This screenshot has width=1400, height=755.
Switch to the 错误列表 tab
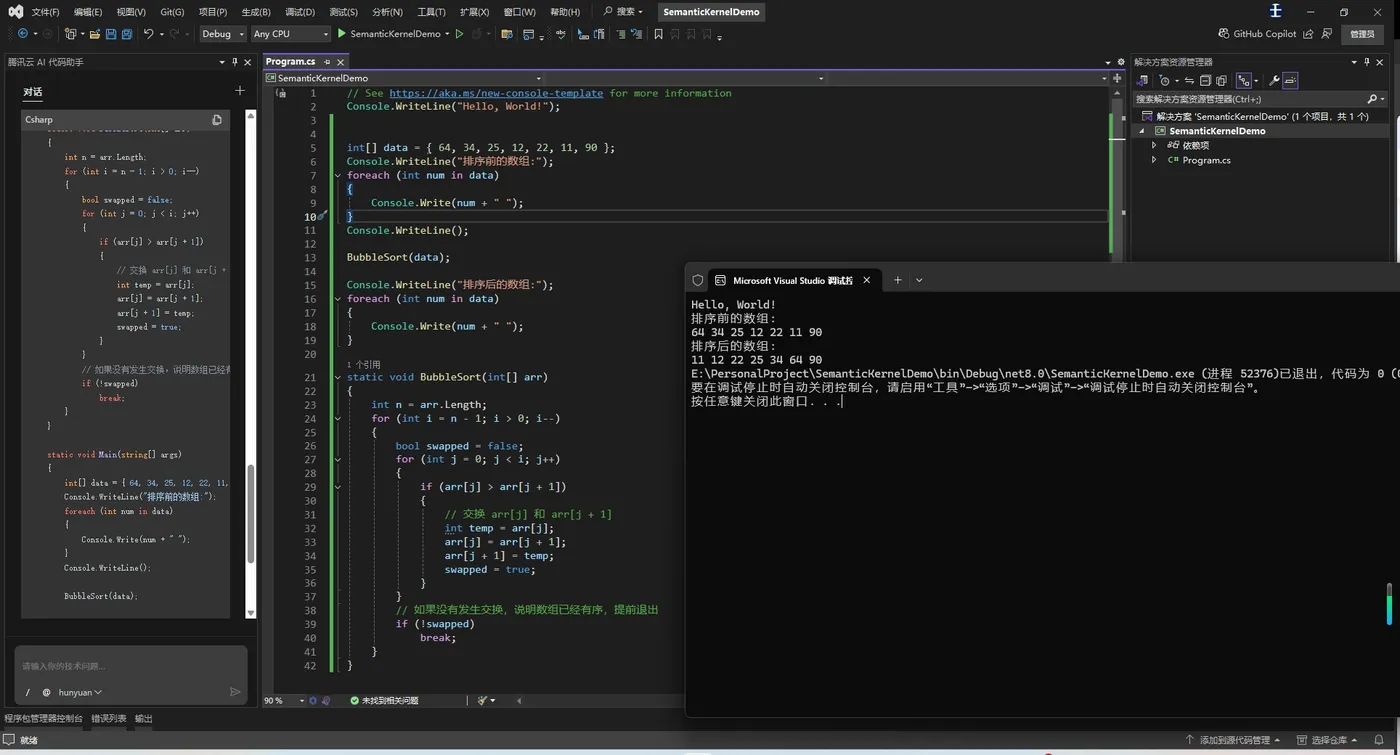coord(109,718)
